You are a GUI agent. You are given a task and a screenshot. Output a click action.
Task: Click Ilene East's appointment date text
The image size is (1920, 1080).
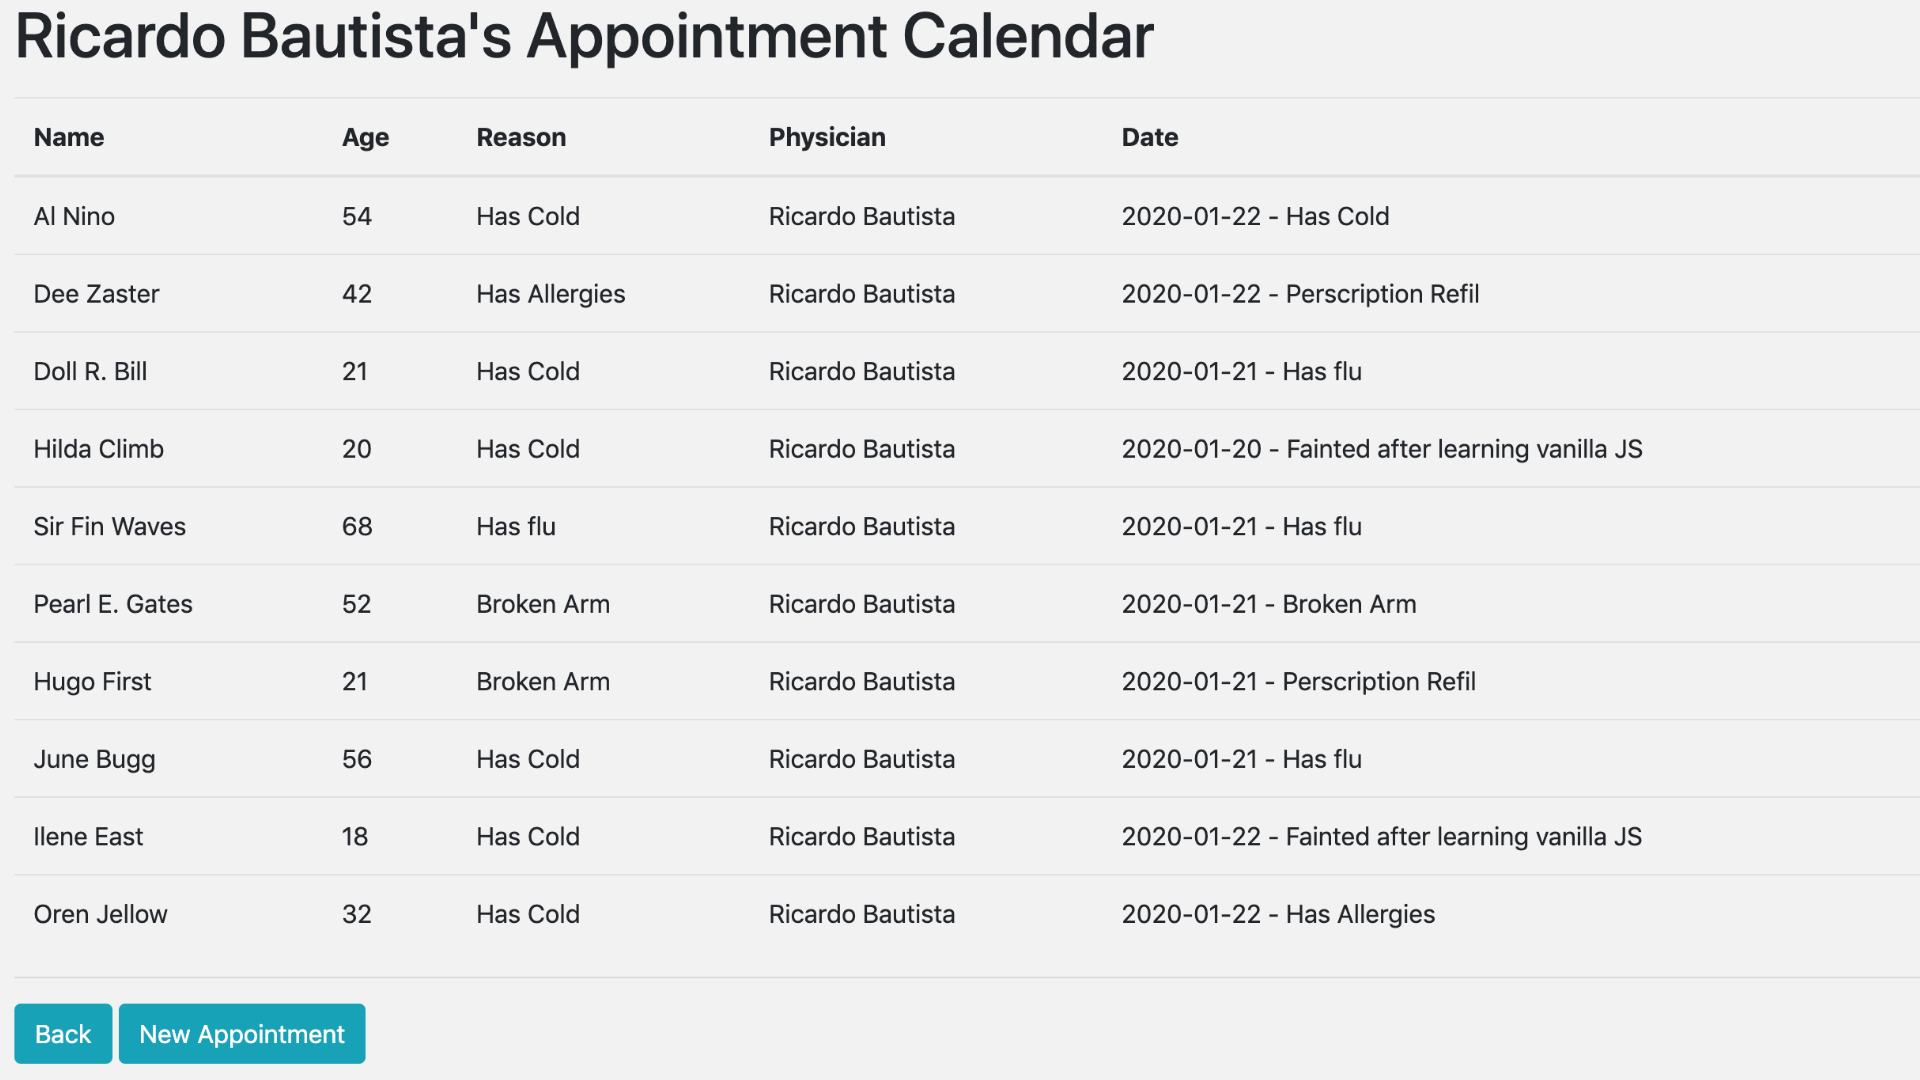1382,836
